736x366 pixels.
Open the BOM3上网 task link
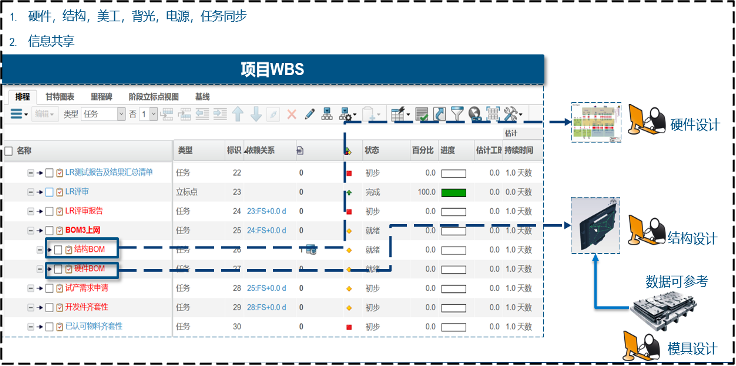[83, 230]
